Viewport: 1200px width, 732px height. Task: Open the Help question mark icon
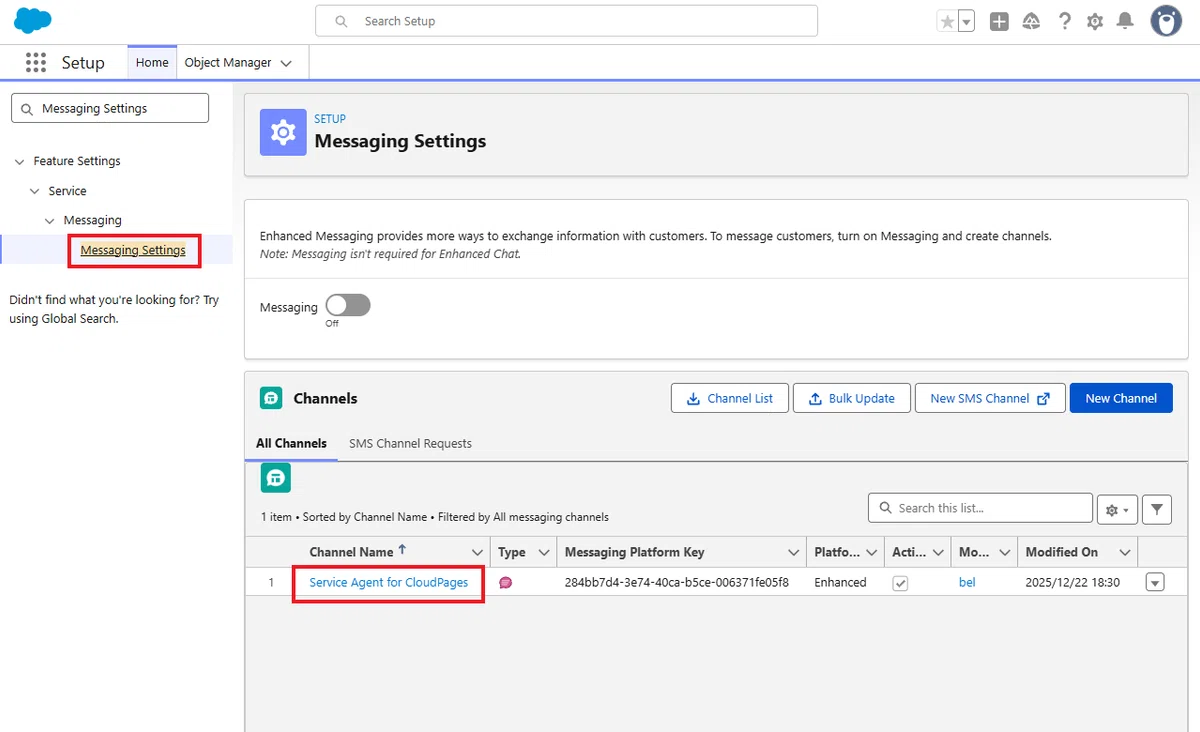(1064, 21)
